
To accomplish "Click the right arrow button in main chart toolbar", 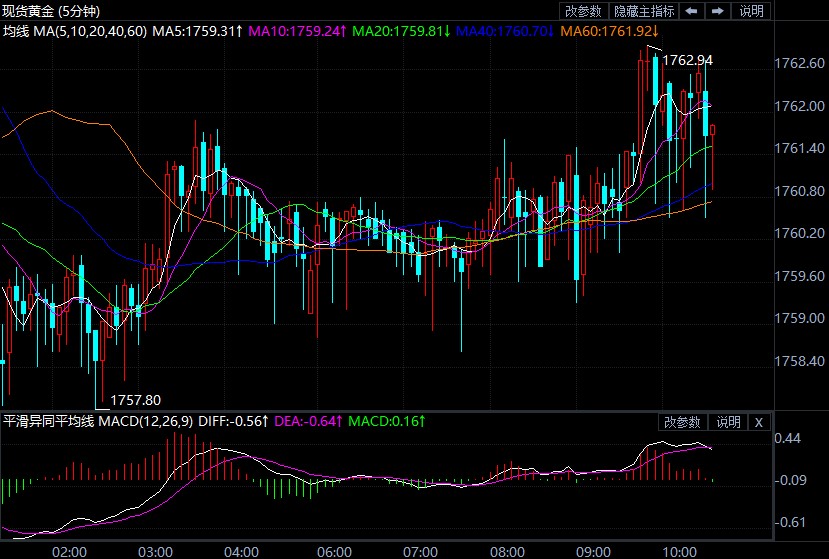I will point(718,11).
